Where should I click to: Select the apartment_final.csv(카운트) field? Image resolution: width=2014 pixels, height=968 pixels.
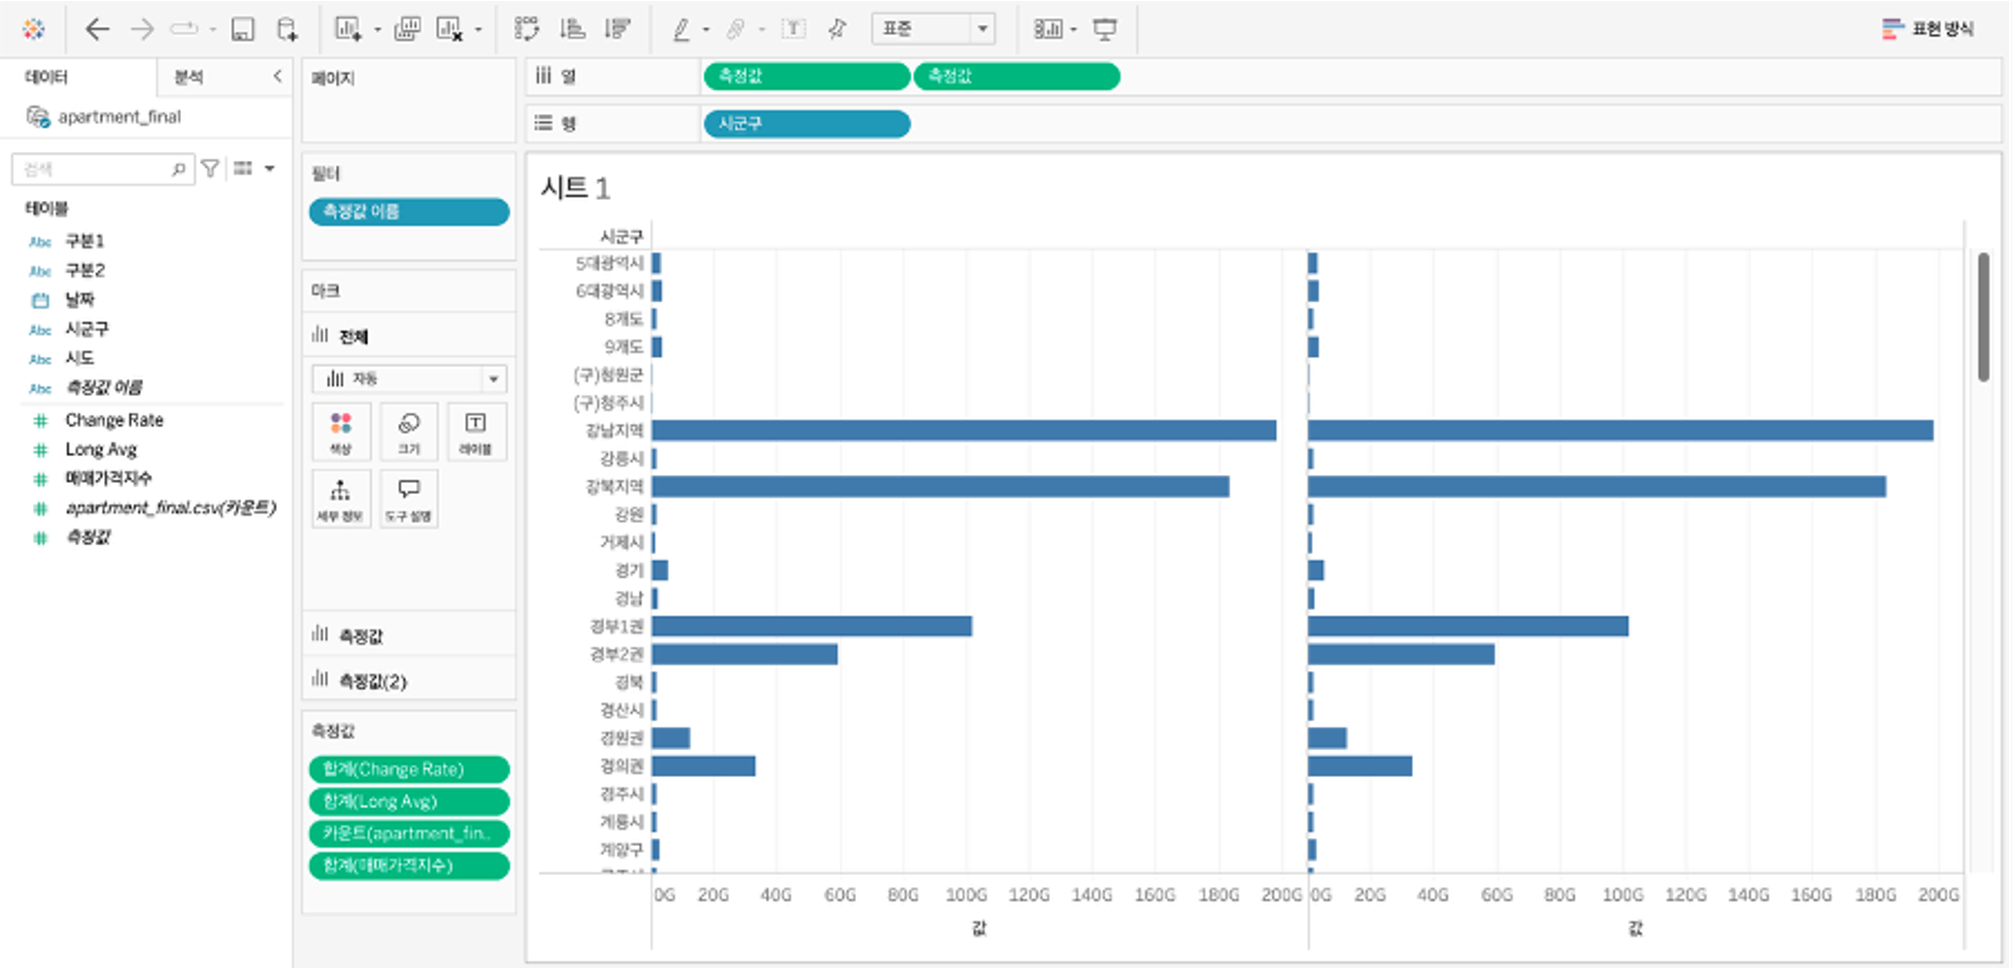(x=170, y=508)
